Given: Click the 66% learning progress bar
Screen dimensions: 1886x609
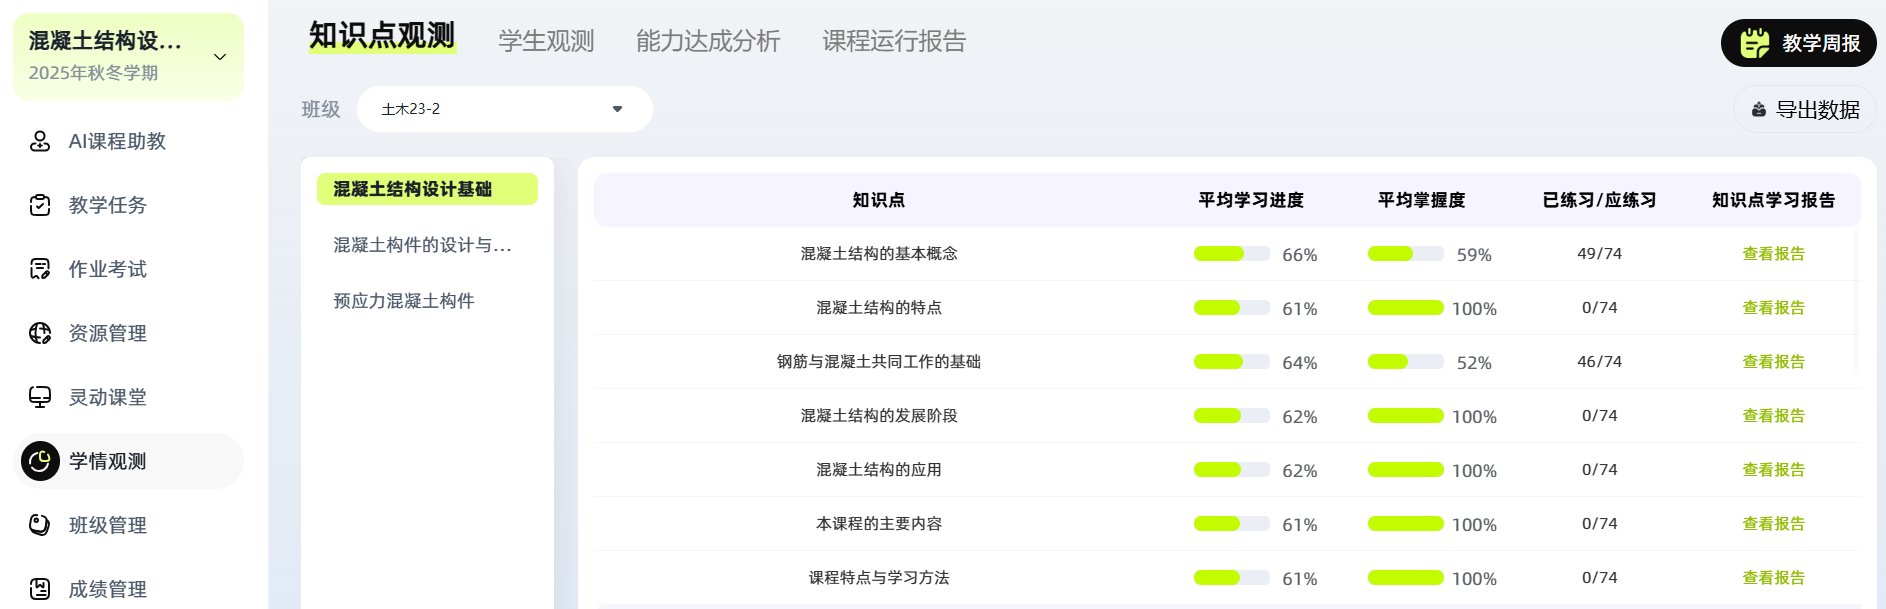Looking at the screenshot, I should coord(1231,254).
